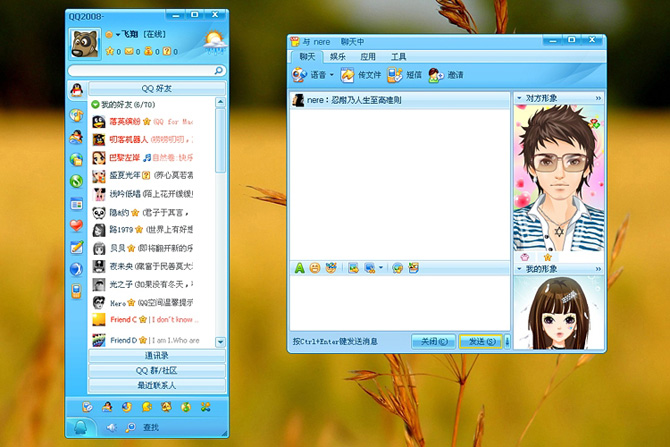Click the contact search input field

tap(142, 71)
